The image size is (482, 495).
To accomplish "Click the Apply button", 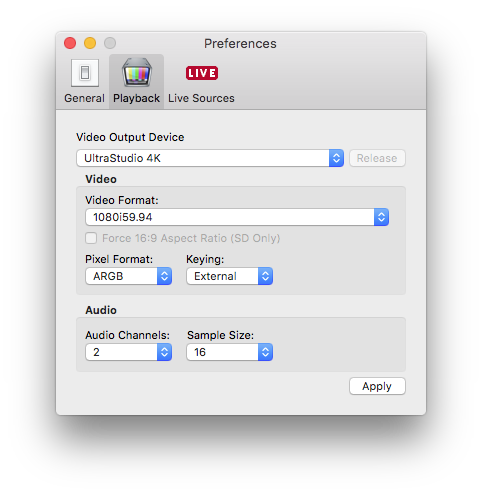I will coord(377,386).
